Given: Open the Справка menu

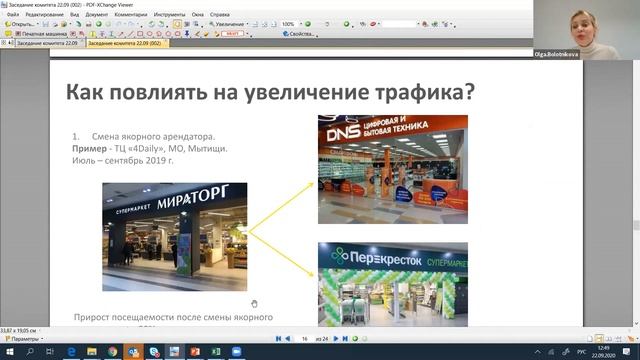Looking at the screenshot, I should (220, 14).
